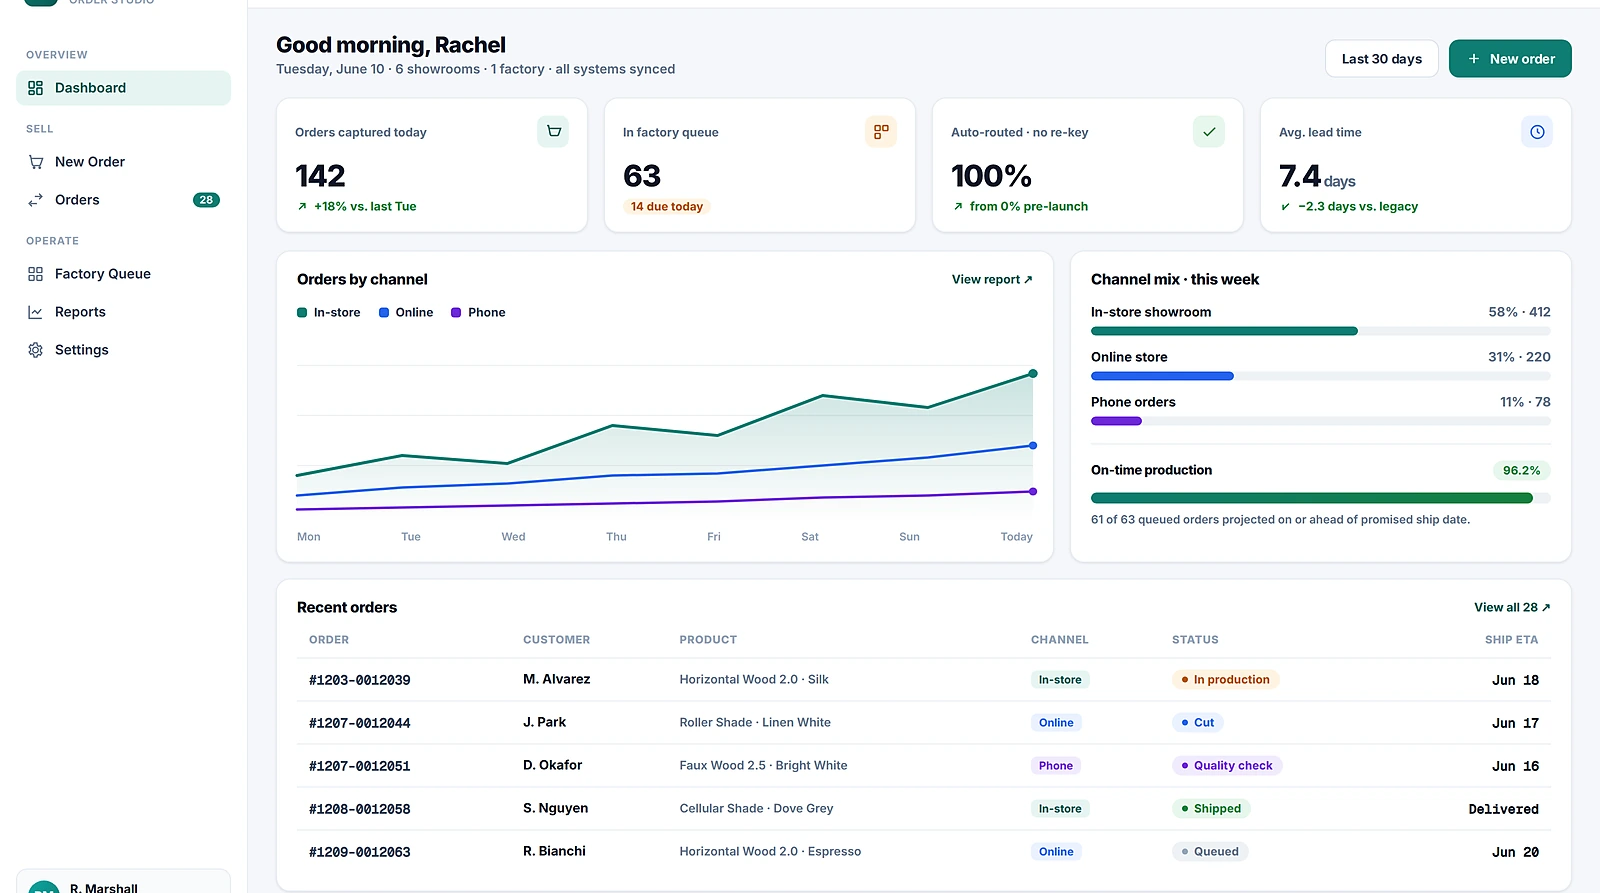The width and height of the screenshot is (1600, 893).
Task: Click the In production status badge
Action: point(1226,680)
